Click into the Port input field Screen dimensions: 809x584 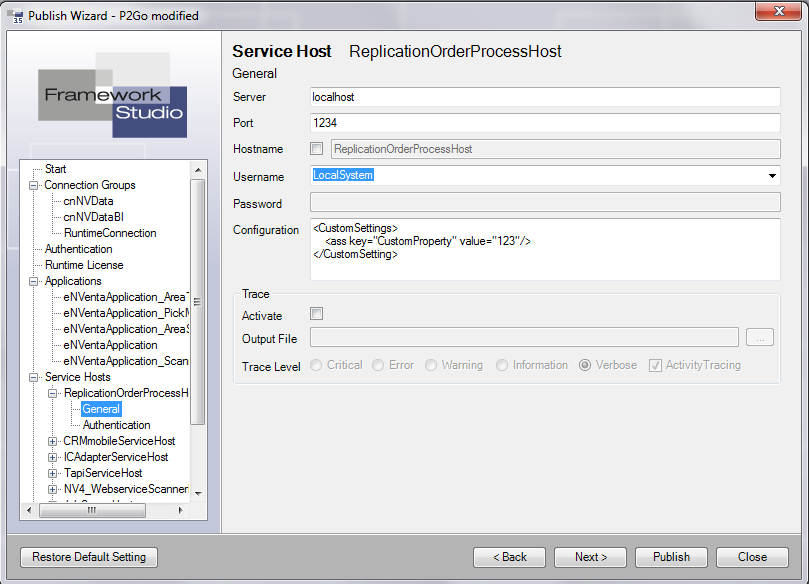tap(545, 123)
